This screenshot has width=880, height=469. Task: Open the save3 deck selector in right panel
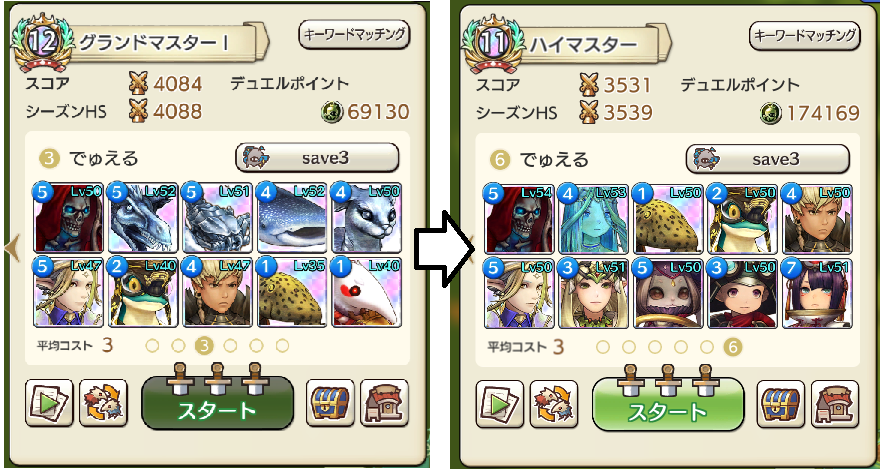[768, 159]
